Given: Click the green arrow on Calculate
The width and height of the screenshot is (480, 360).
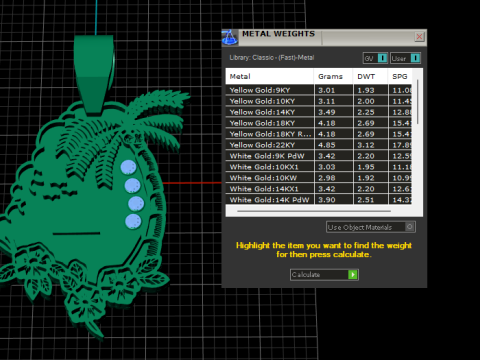Looking at the screenshot, I should click(x=353, y=275).
